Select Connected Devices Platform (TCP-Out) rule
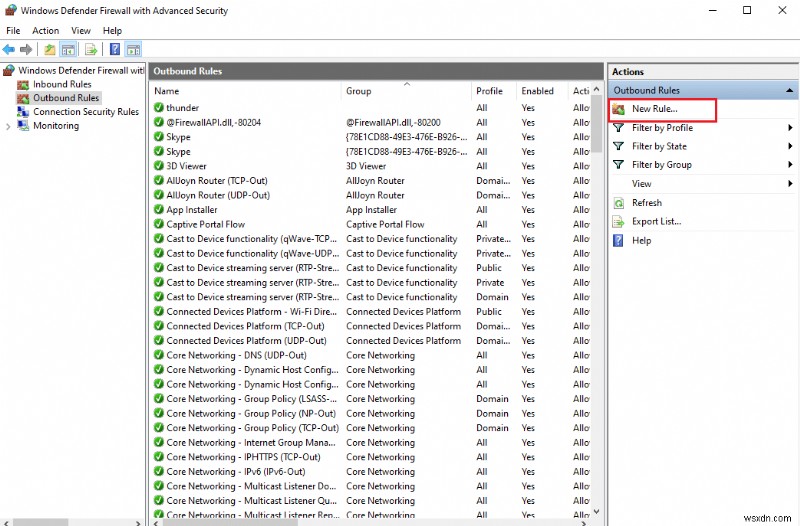The width and height of the screenshot is (800, 526). click(x=245, y=326)
